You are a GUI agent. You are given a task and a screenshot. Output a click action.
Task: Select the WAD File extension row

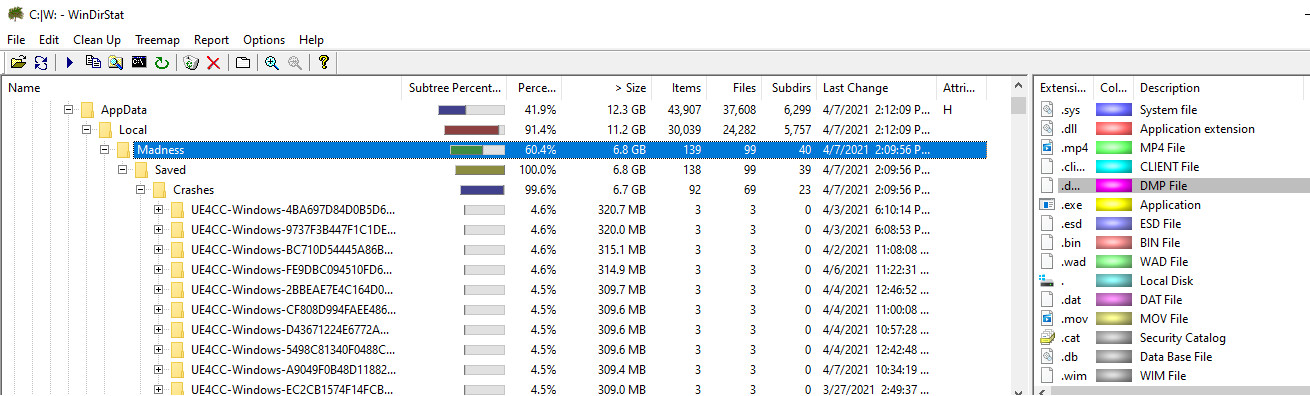point(1171,262)
